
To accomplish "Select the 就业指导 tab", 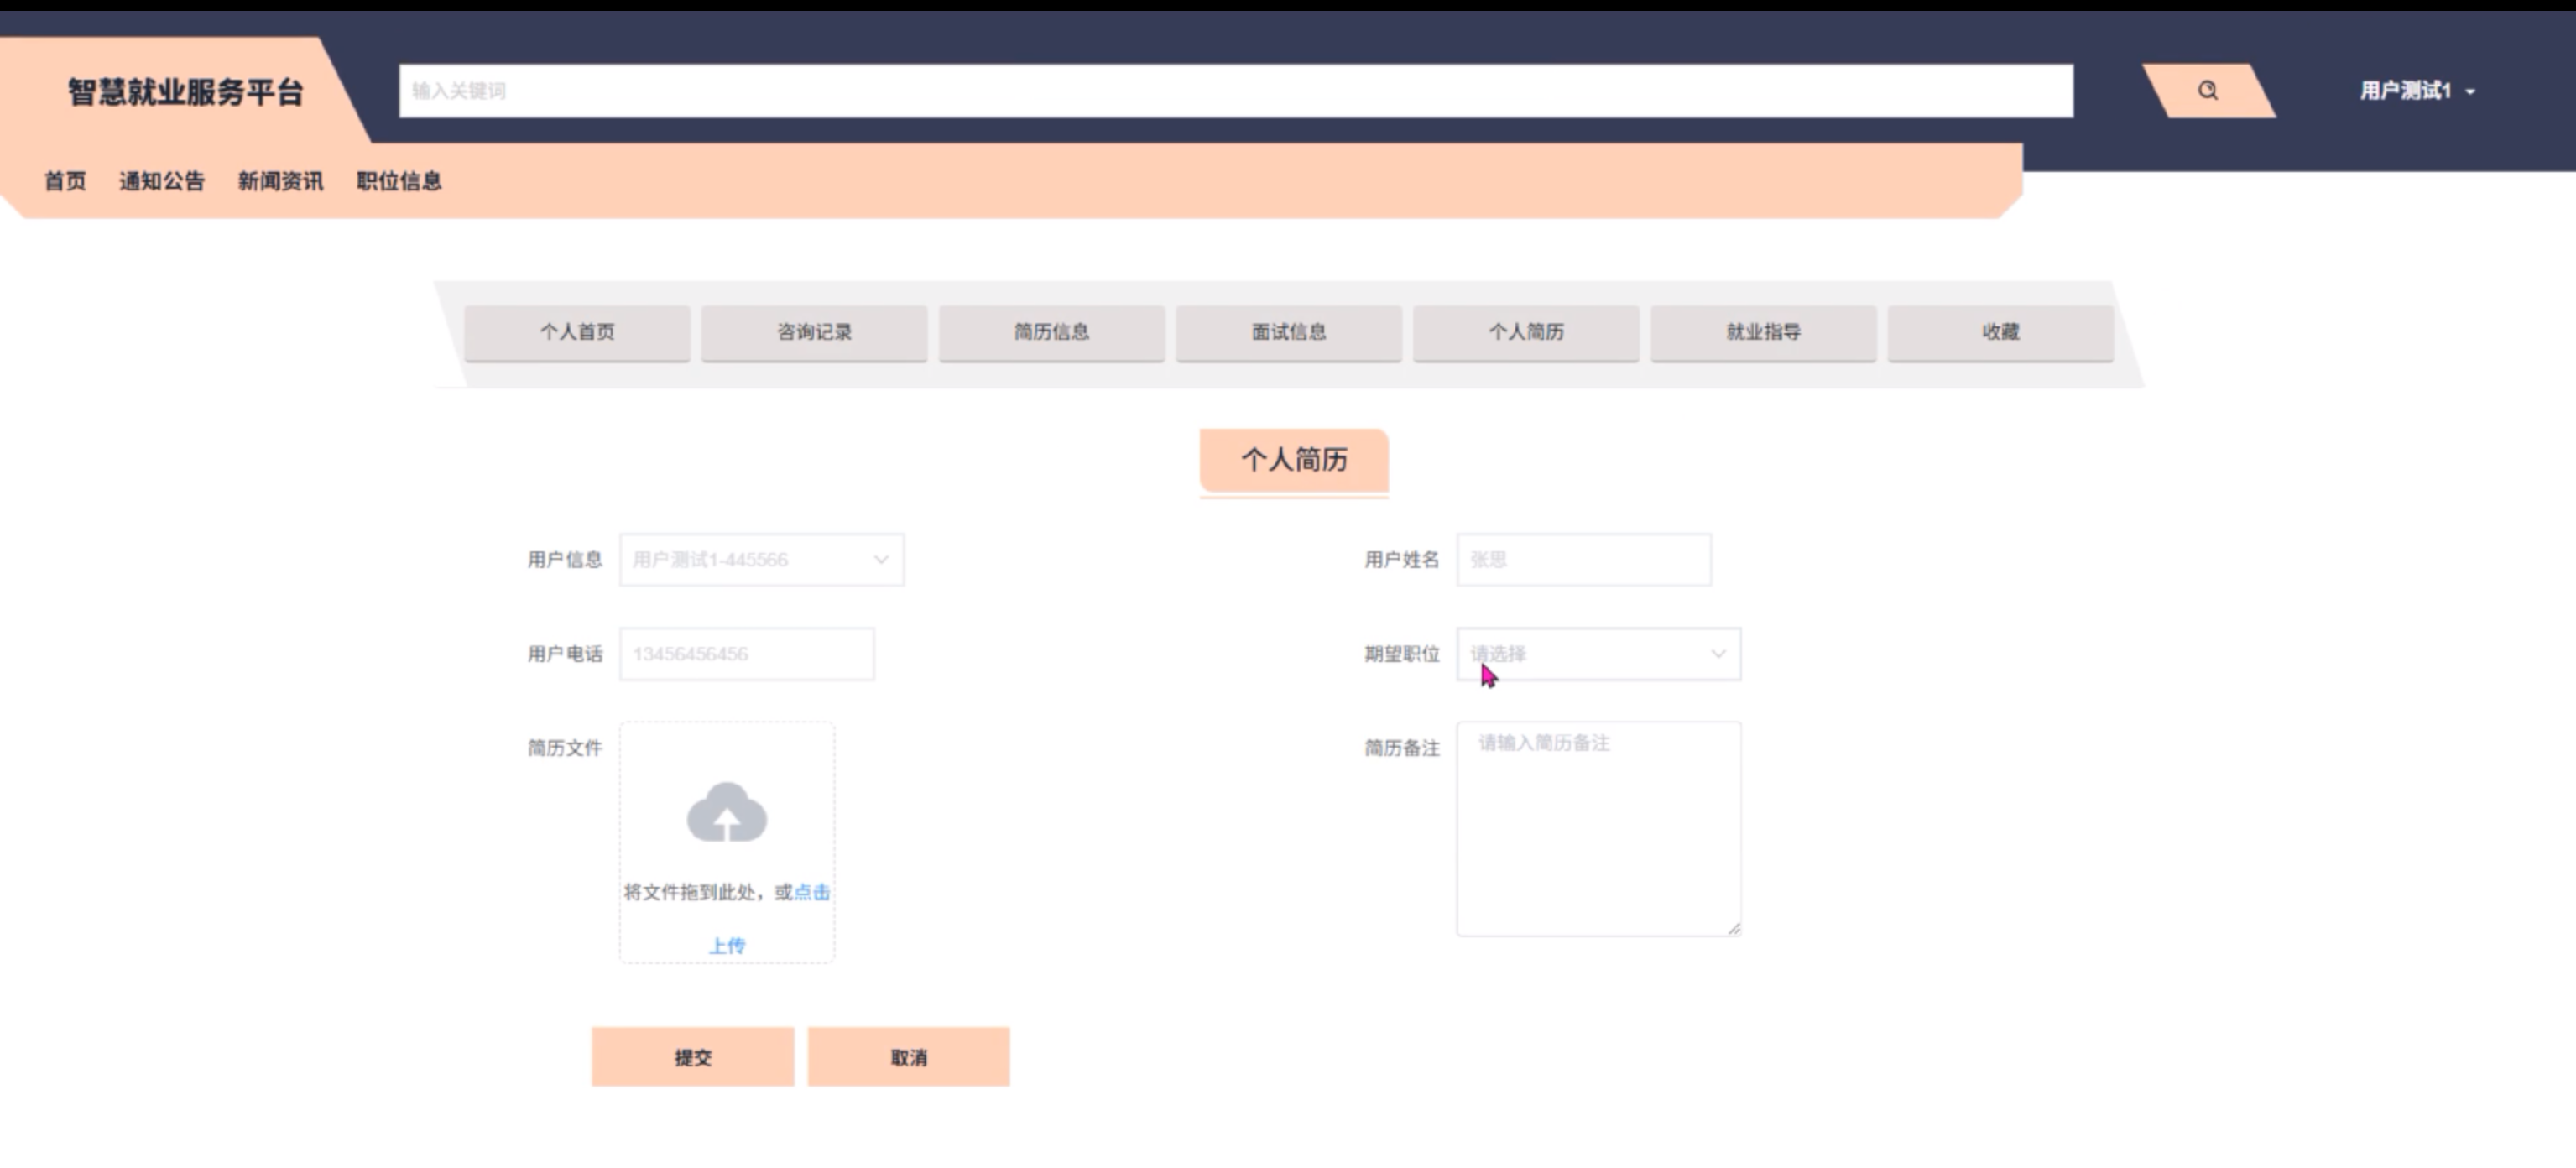I will point(1763,332).
